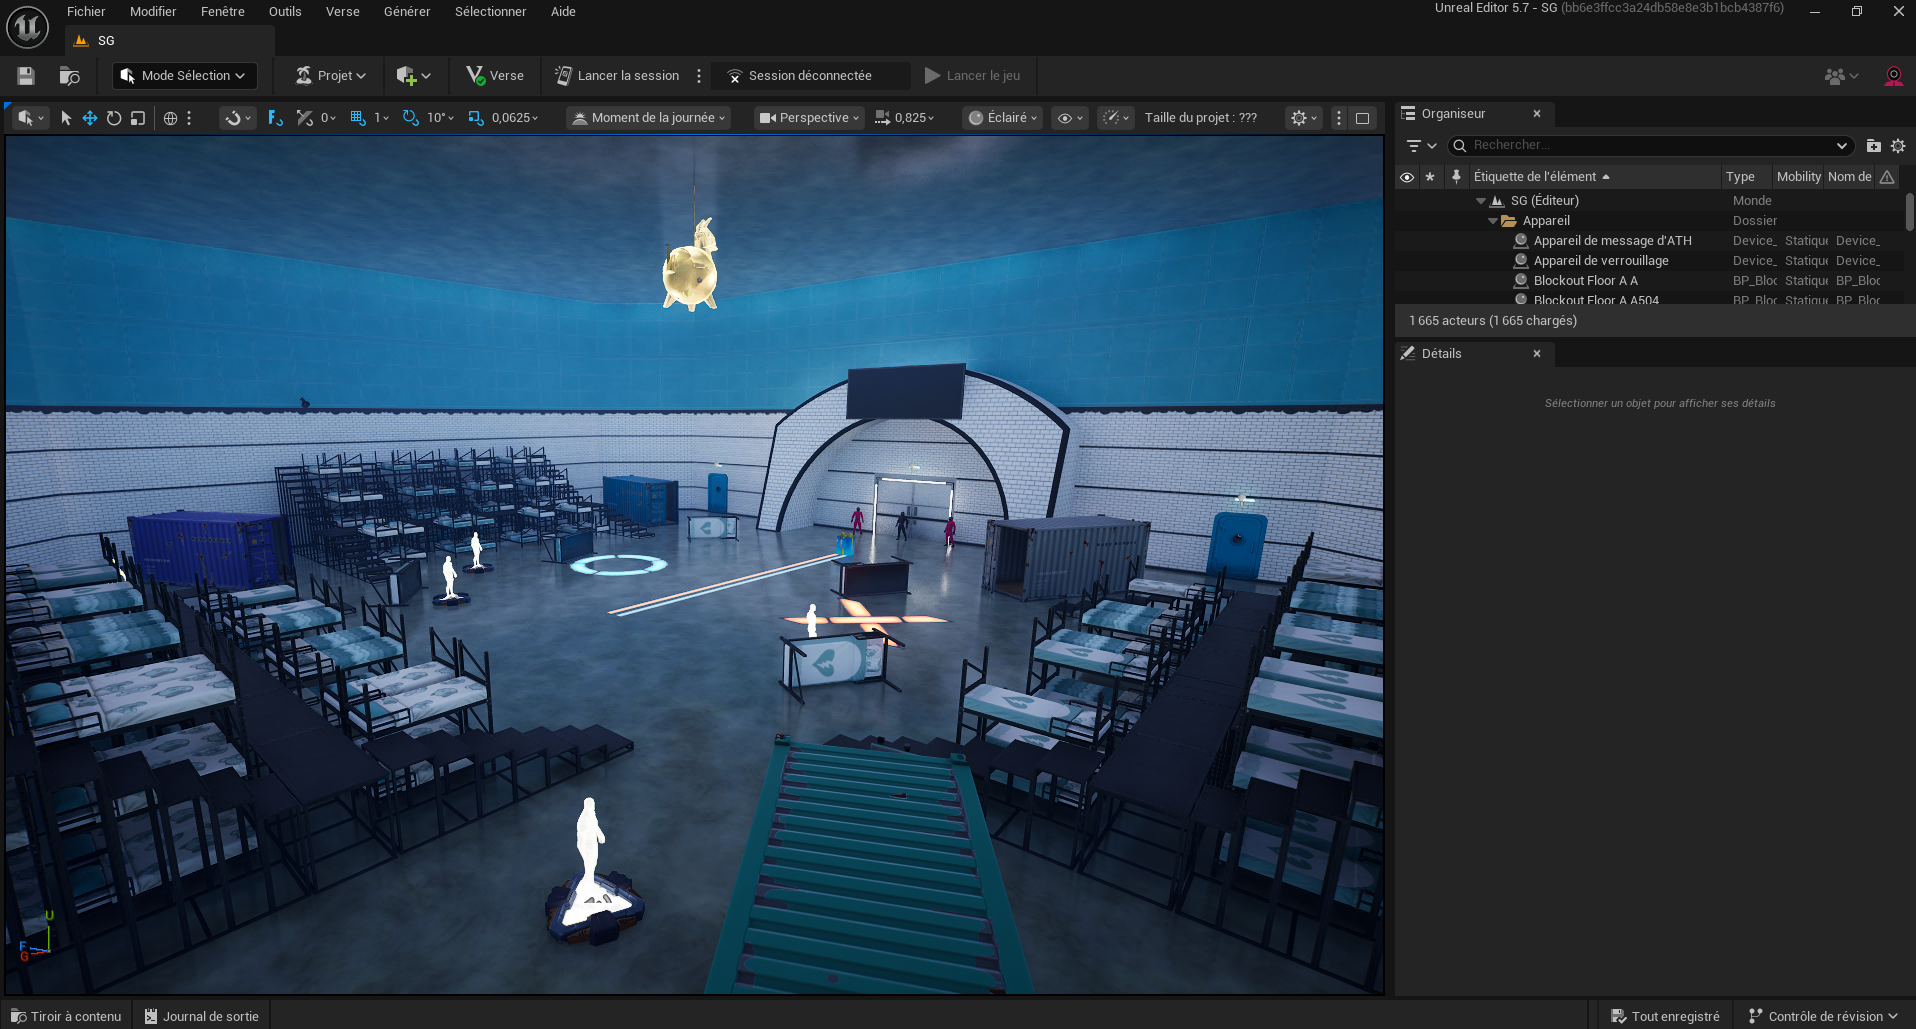Open the Mode Sélection dropdown
Image resolution: width=1916 pixels, height=1029 pixels.
click(x=184, y=76)
